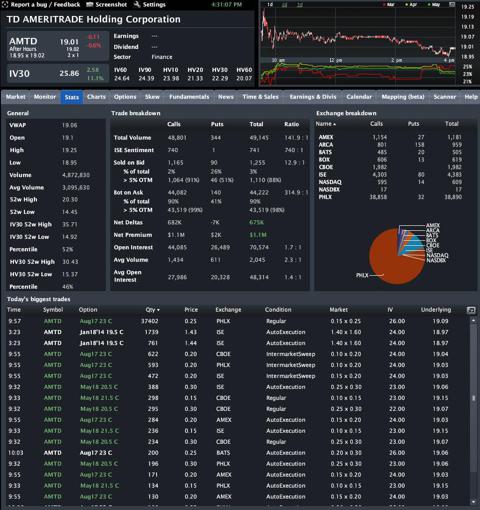Switch to the Calendar tab

[359, 97]
